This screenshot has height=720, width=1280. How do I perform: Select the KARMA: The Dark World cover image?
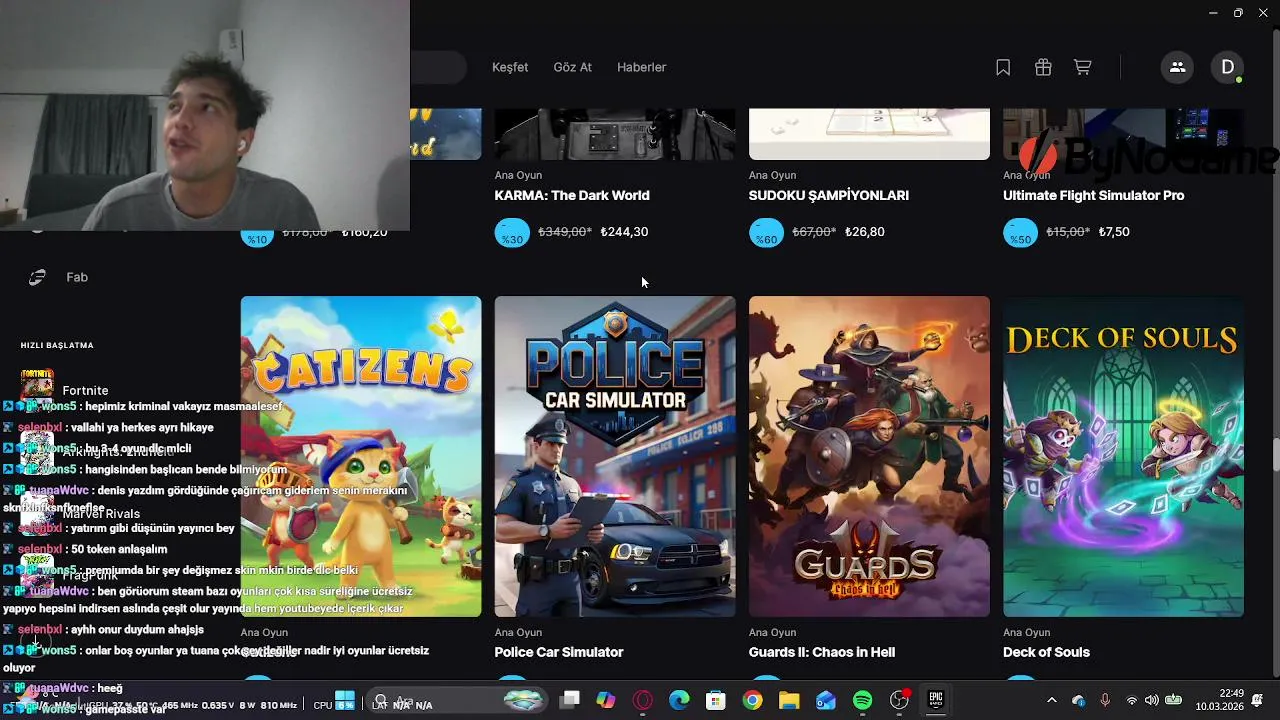tap(615, 134)
